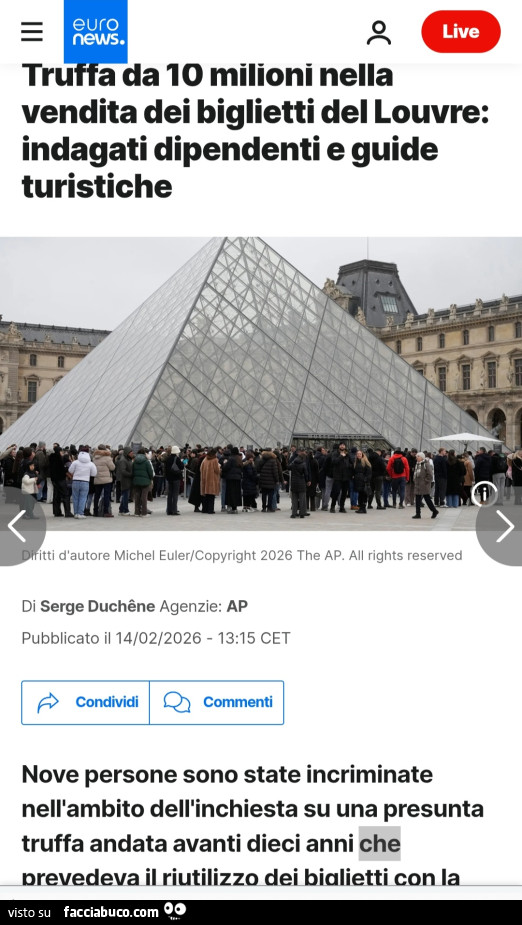Click the AP agency name
Viewport: 522px width, 925px height.
click(237, 606)
